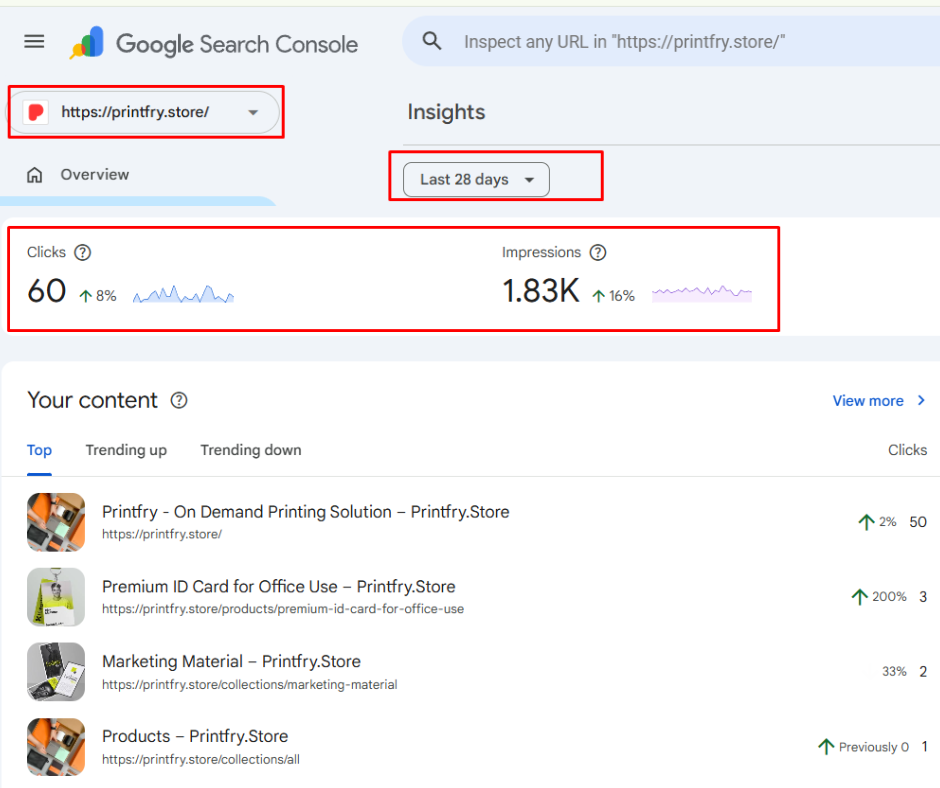This screenshot has width=940, height=788.
Task: Open the Marketing Material collection link
Action: [231, 661]
